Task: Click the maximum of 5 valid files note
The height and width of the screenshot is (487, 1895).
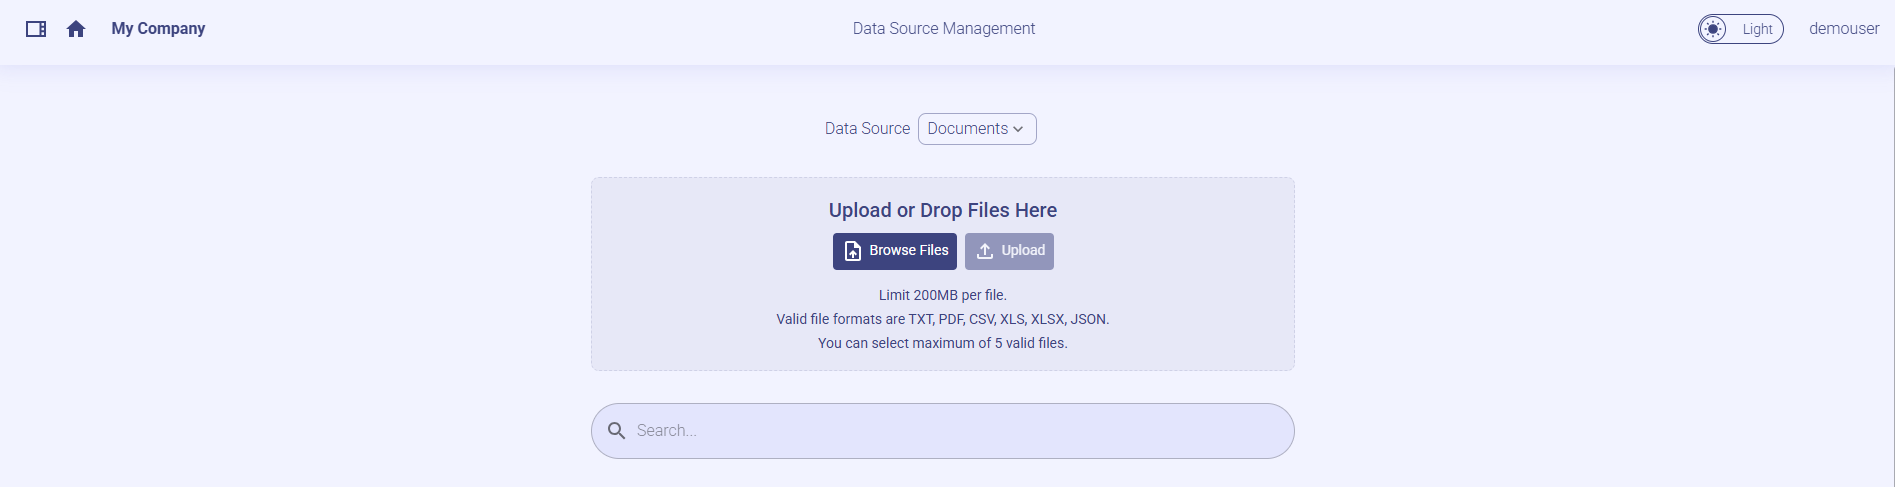Action: pos(942,343)
